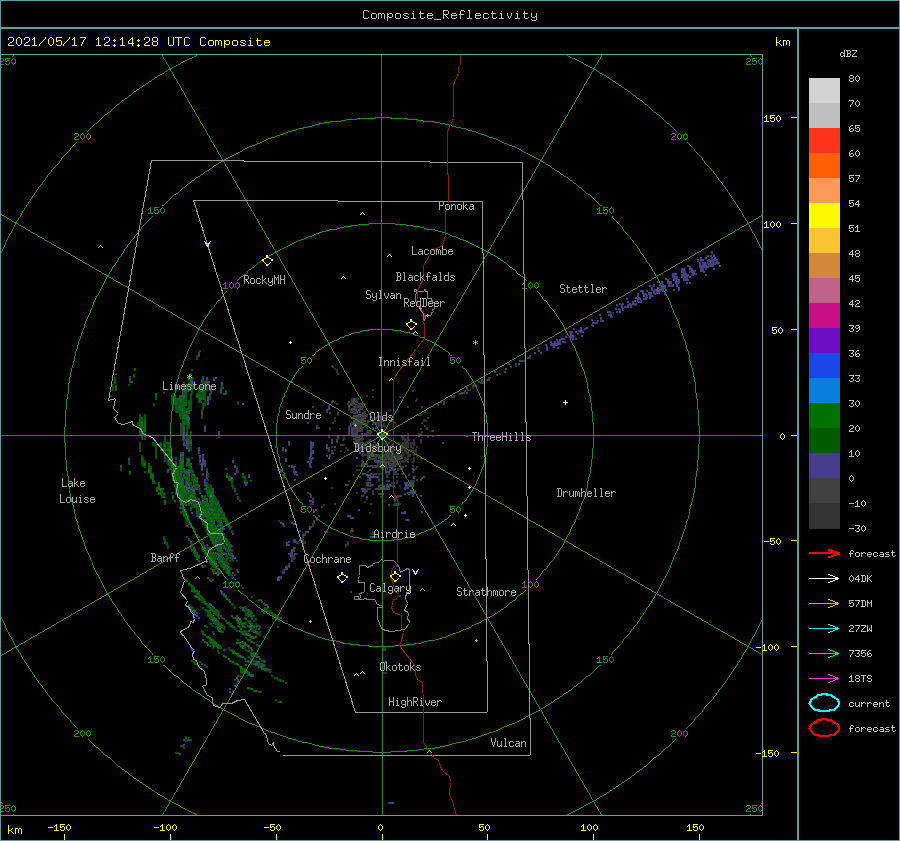Click the asterisk marker south of Stettler
The width and height of the screenshot is (900, 841).
tap(475, 343)
